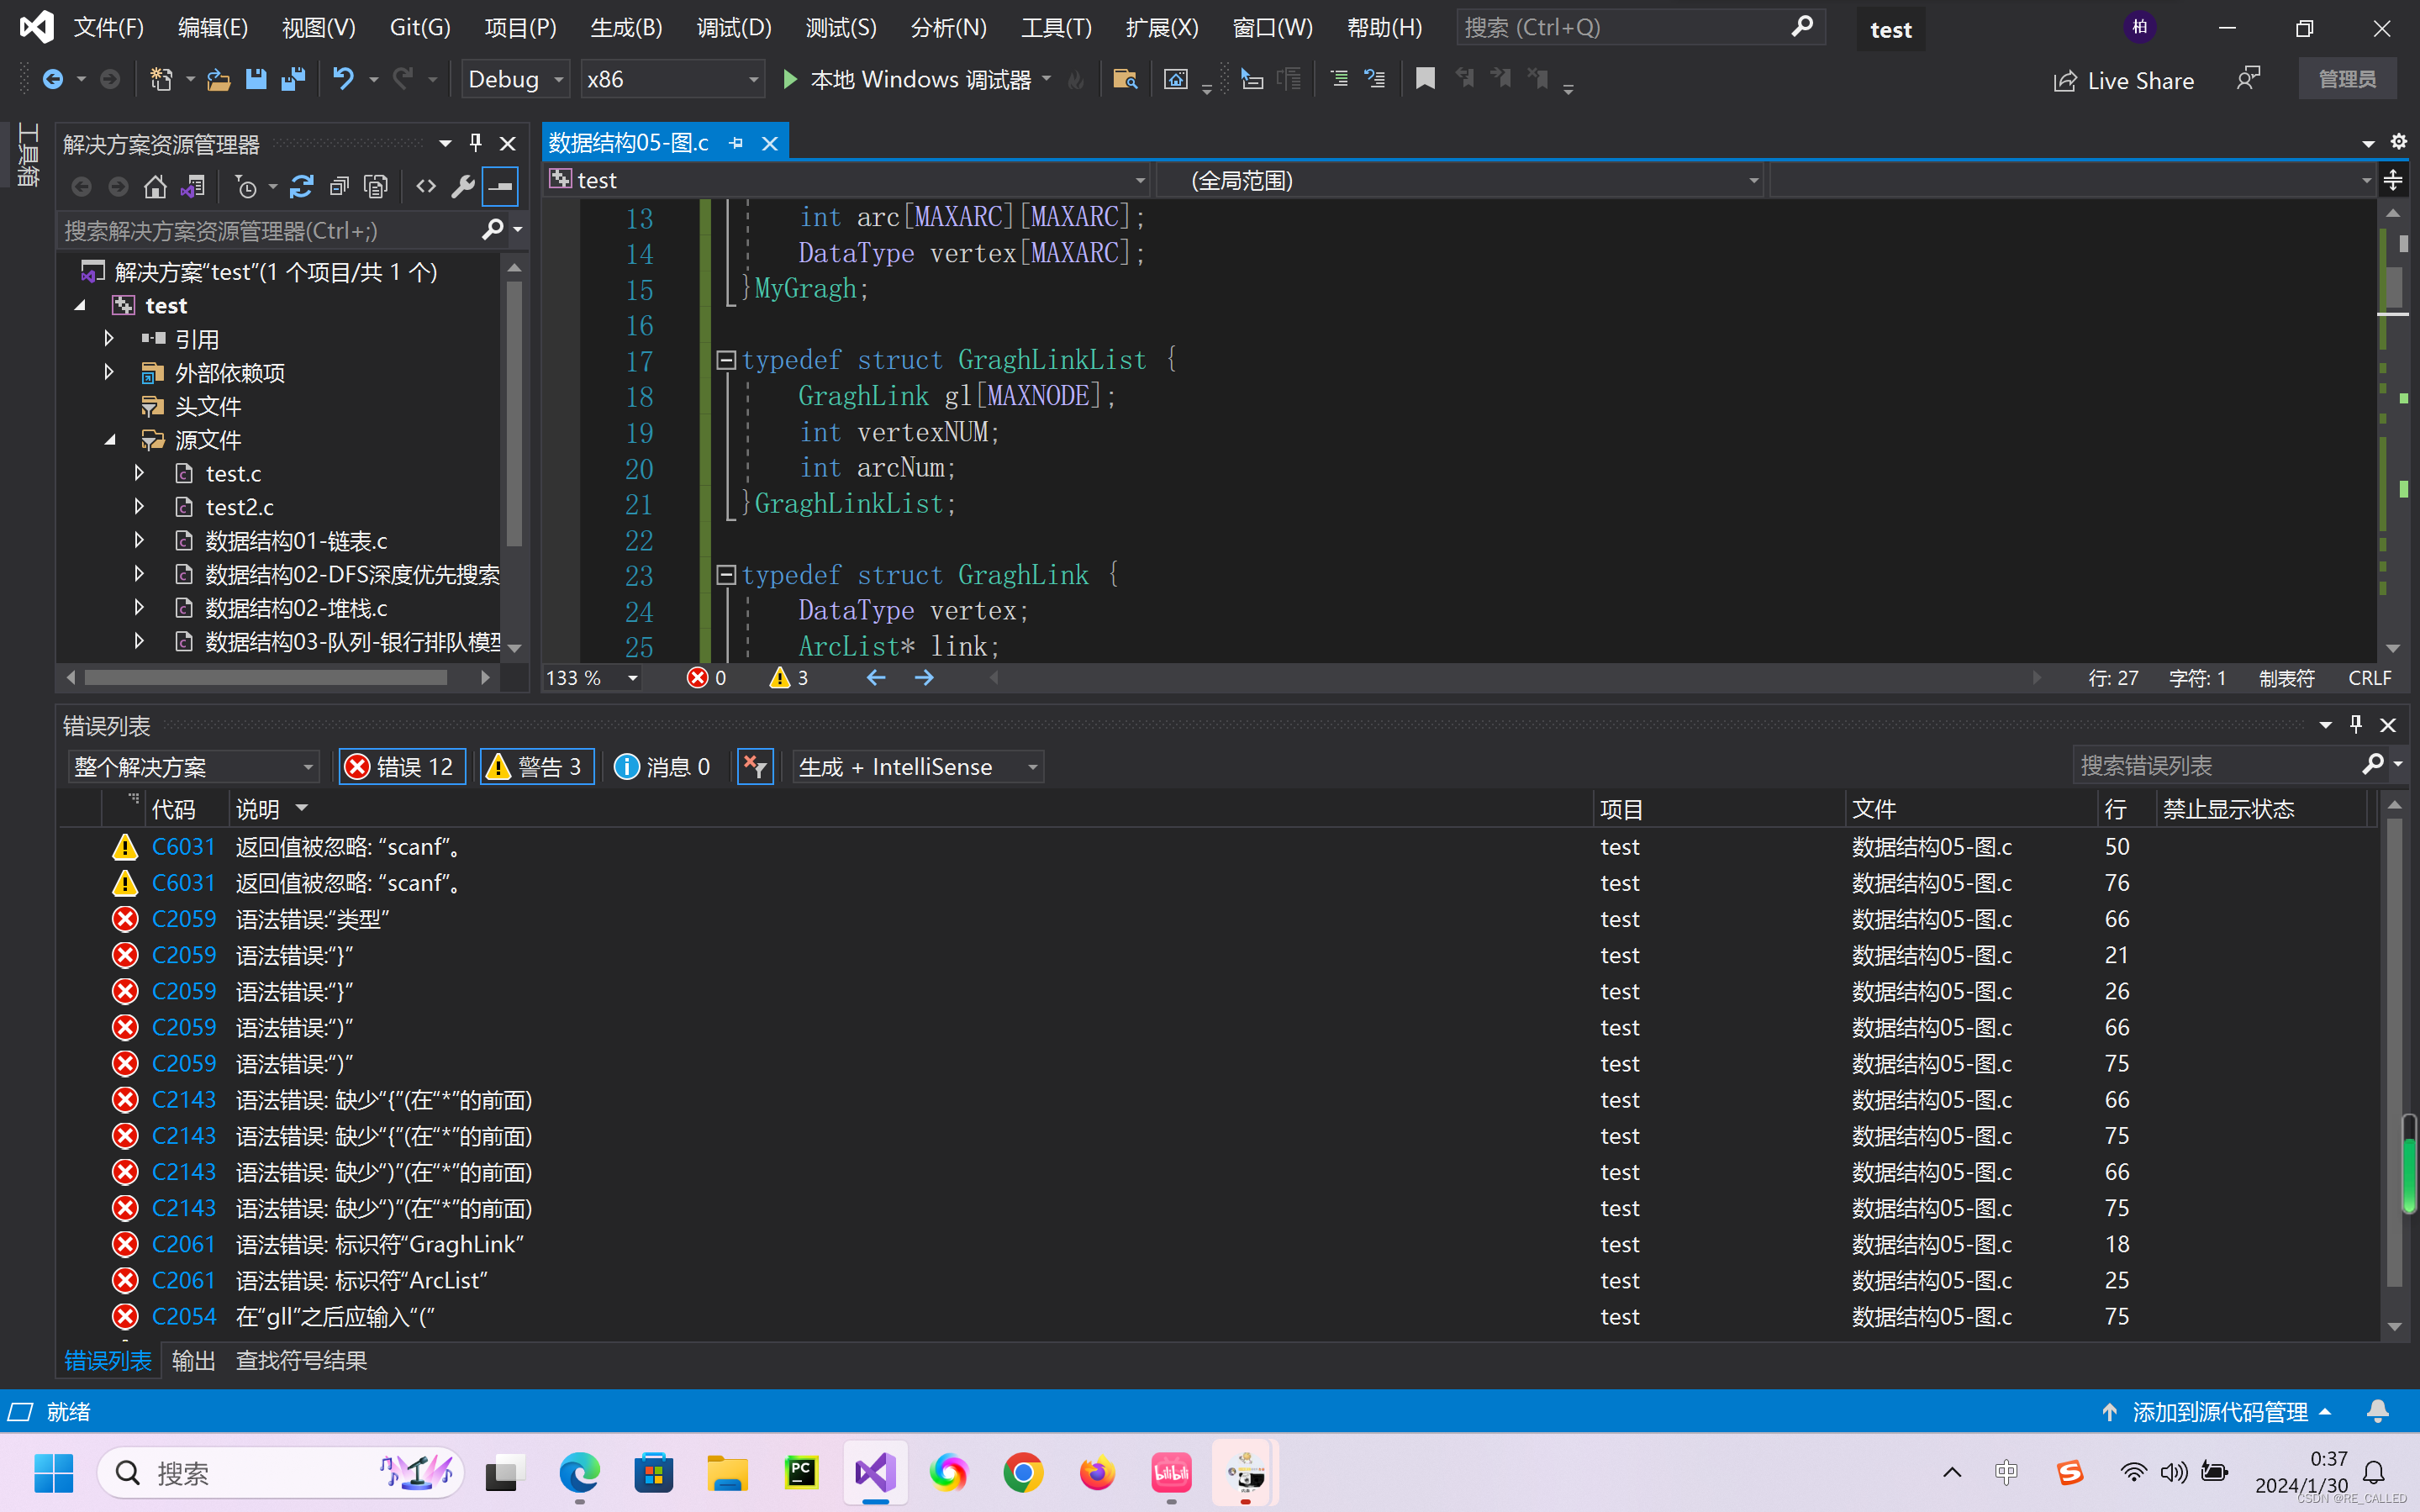Click the Home icon in Solution Explorer
Image resolution: width=2420 pixels, height=1512 pixels.
click(155, 187)
